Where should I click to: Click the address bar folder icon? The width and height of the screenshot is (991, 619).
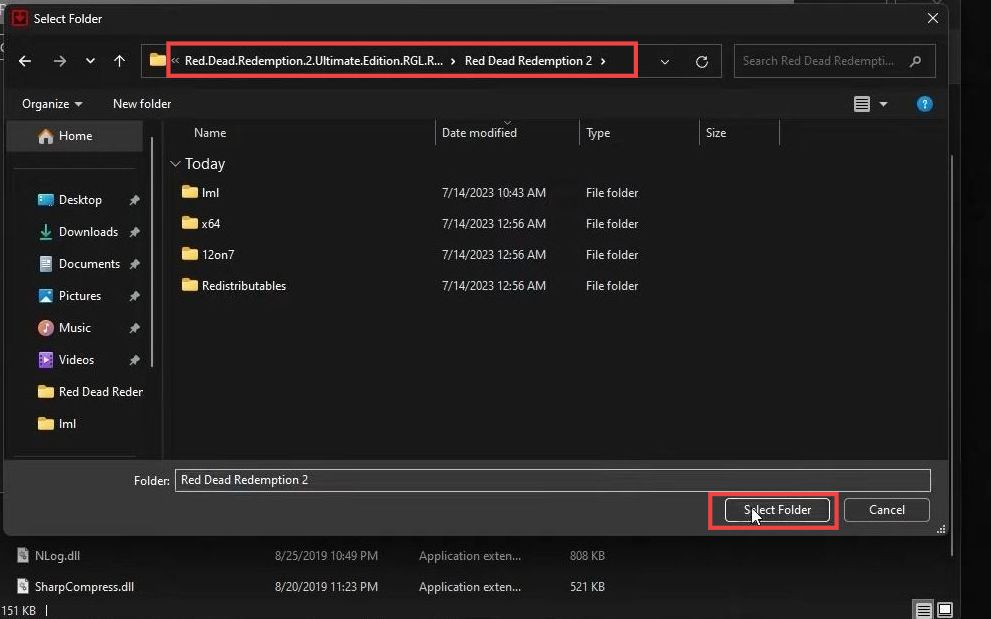coord(157,61)
